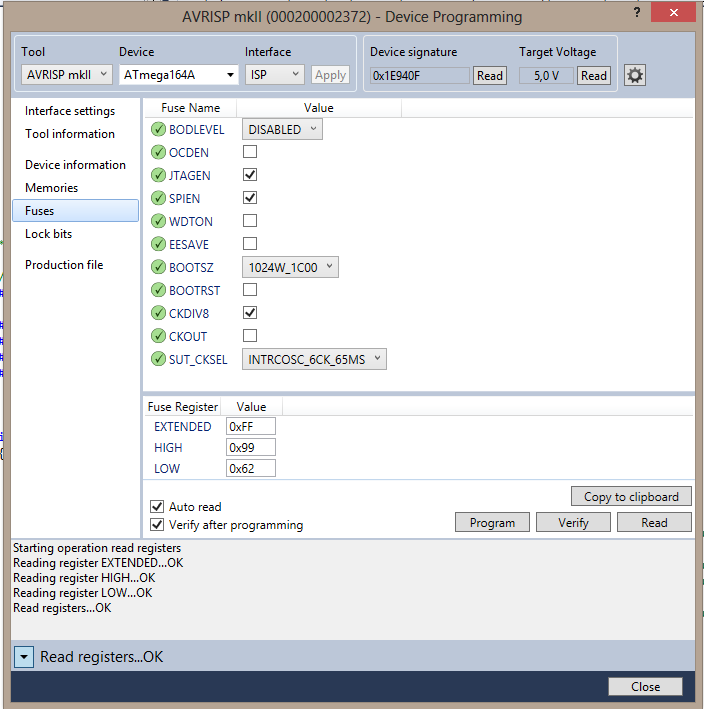704x709 pixels.
Task: Uncheck the CKDIV8 fuse checkbox
Action: 250,312
